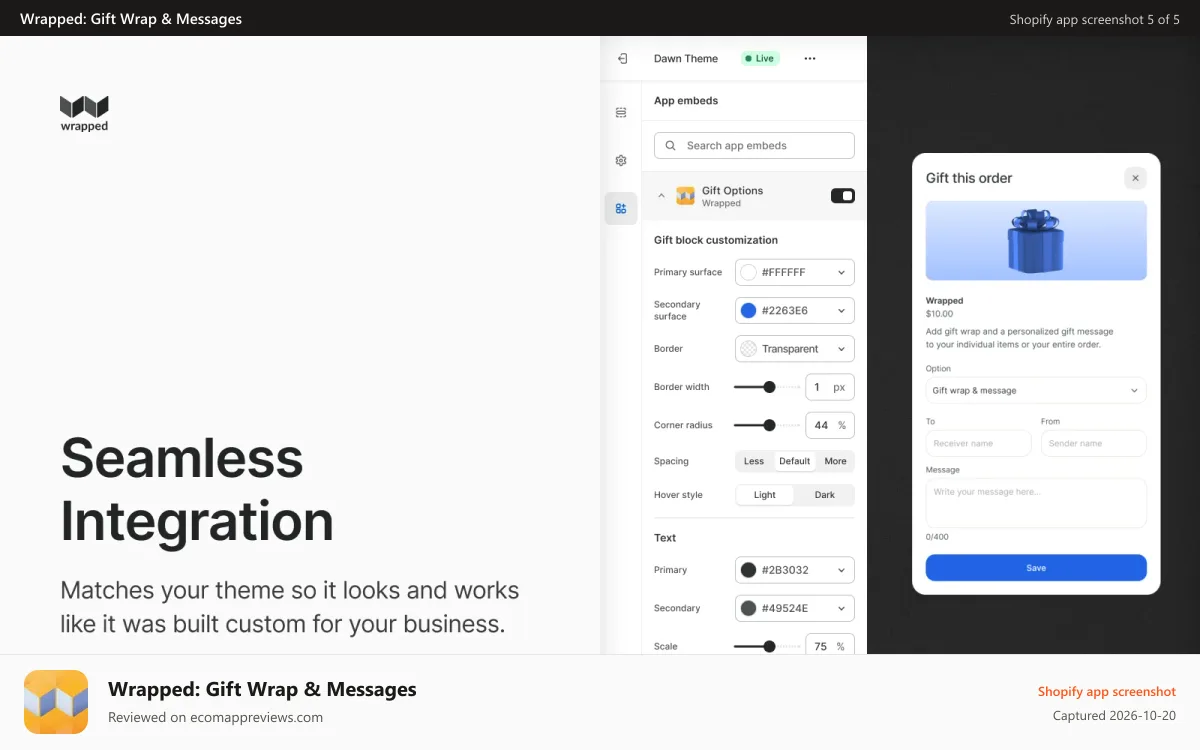Save the gift options
The image size is (1200, 750).
(1036, 568)
